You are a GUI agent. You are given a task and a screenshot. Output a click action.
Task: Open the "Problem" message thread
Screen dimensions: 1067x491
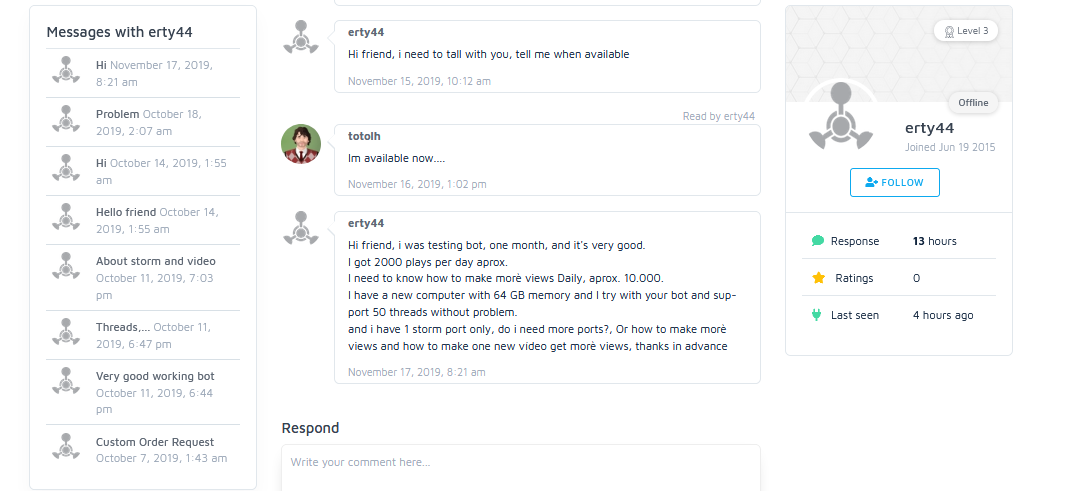click(118, 114)
